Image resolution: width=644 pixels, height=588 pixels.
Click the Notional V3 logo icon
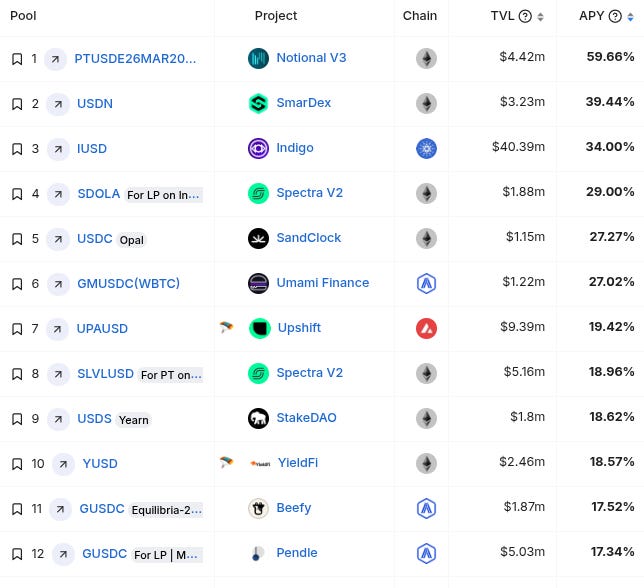pyautogui.click(x=258, y=58)
